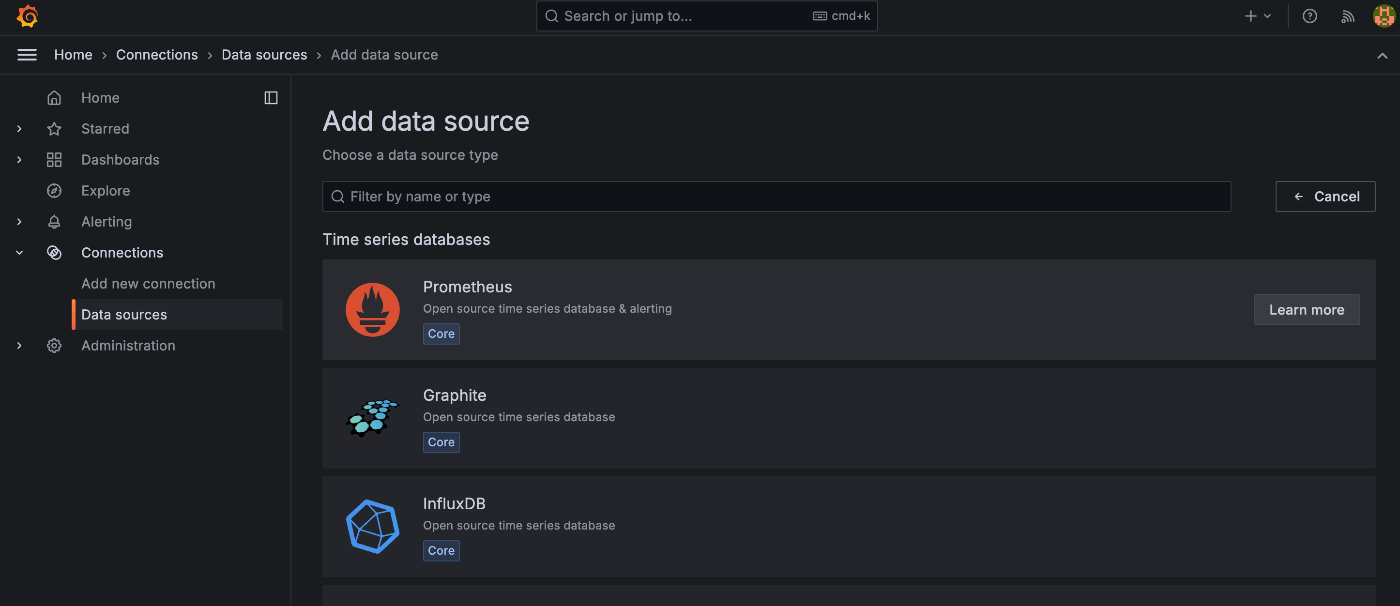
Task: Click the Cancel button
Action: 1326,196
